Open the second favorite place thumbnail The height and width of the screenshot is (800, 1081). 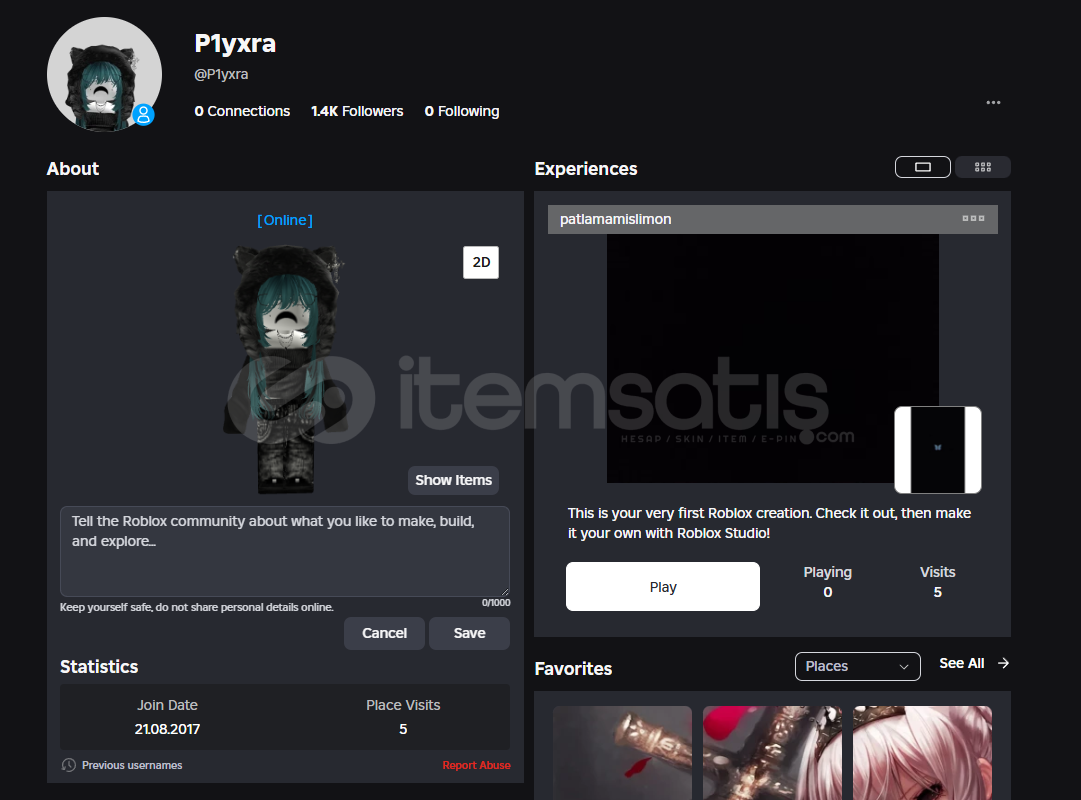772,752
